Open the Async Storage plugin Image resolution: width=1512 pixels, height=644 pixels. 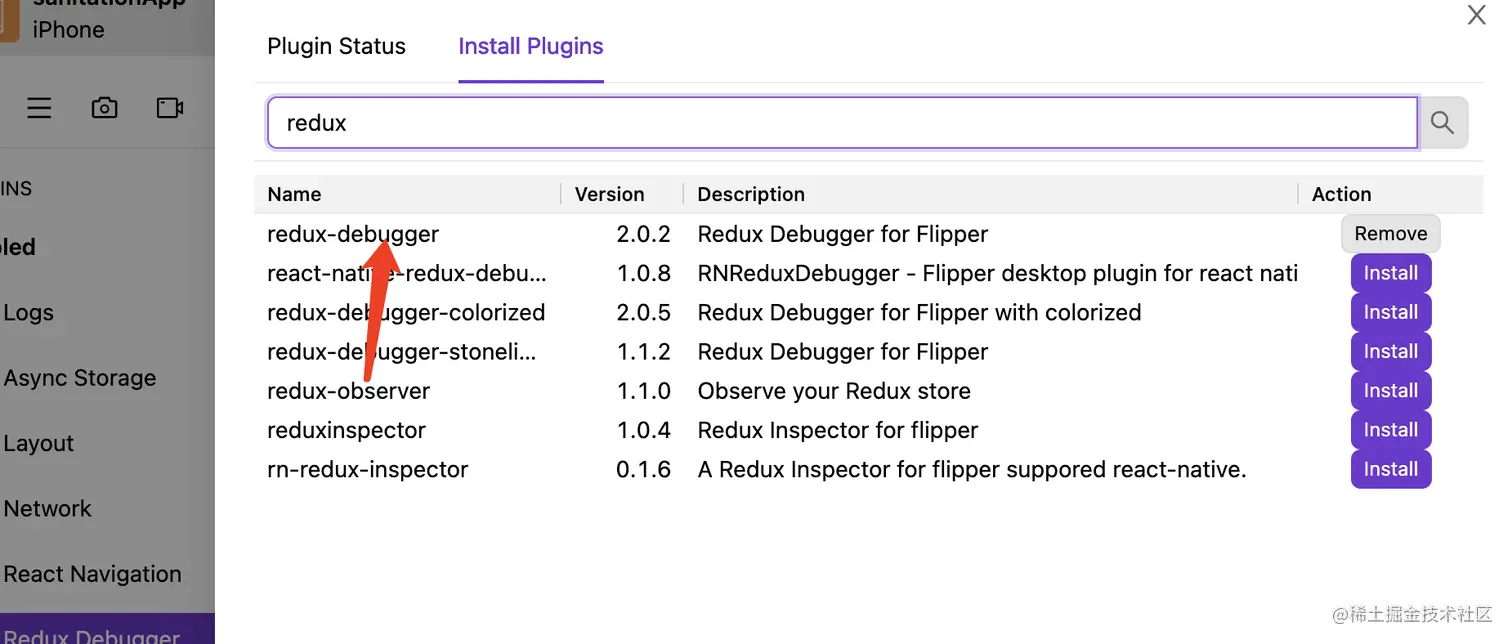tap(80, 378)
